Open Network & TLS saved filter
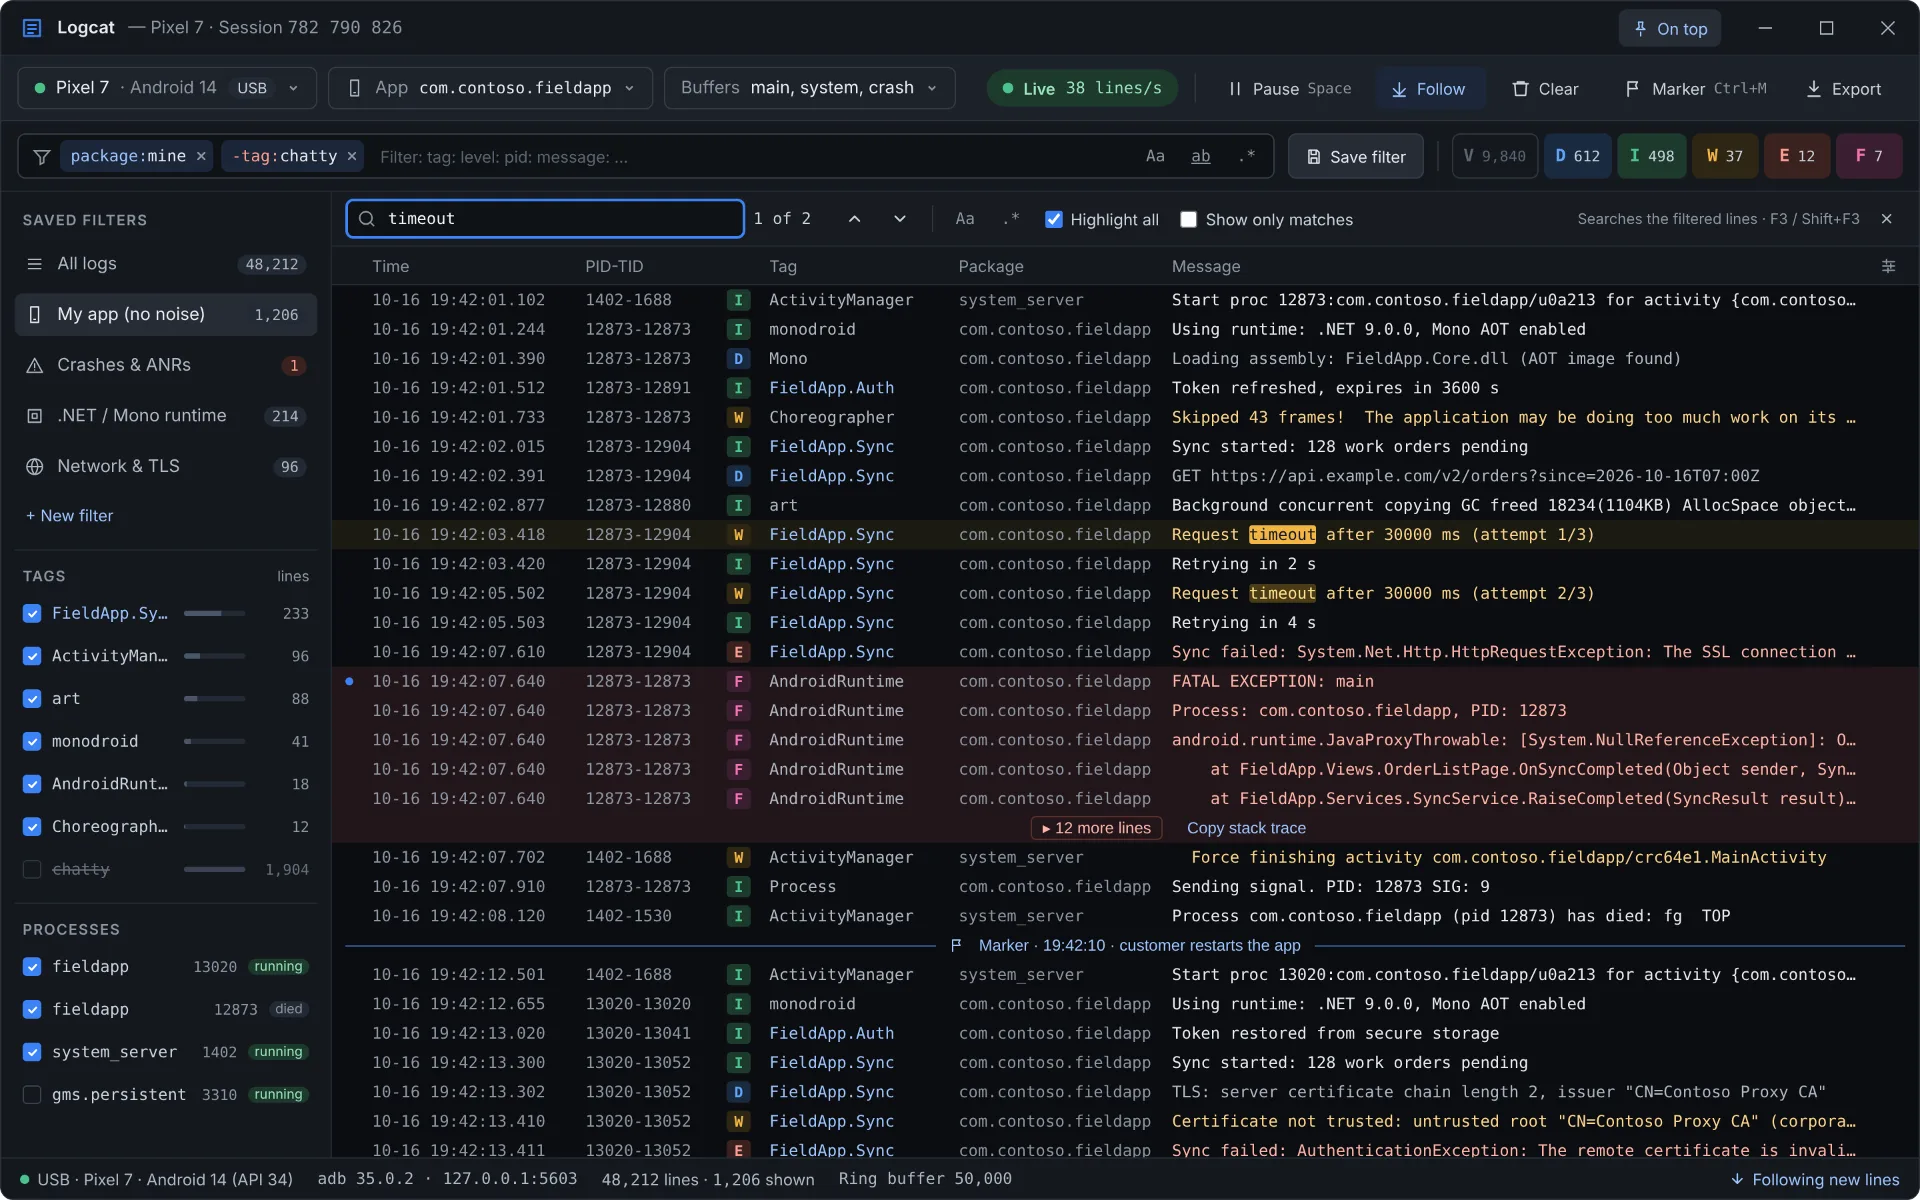This screenshot has height=1200, width=1920. tap(166, 466)
